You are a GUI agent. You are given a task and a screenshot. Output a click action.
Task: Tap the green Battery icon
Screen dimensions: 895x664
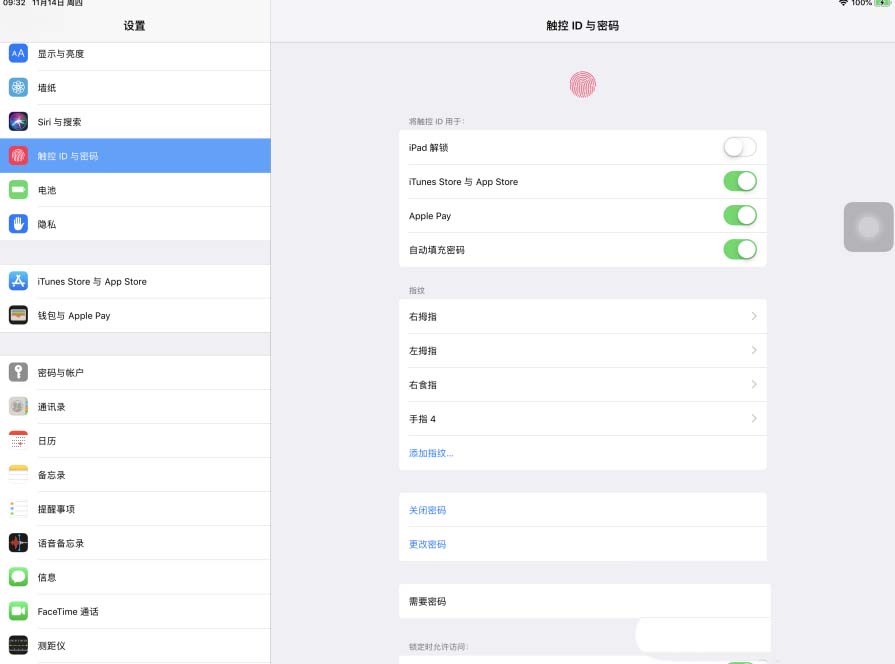coord(18,190)
